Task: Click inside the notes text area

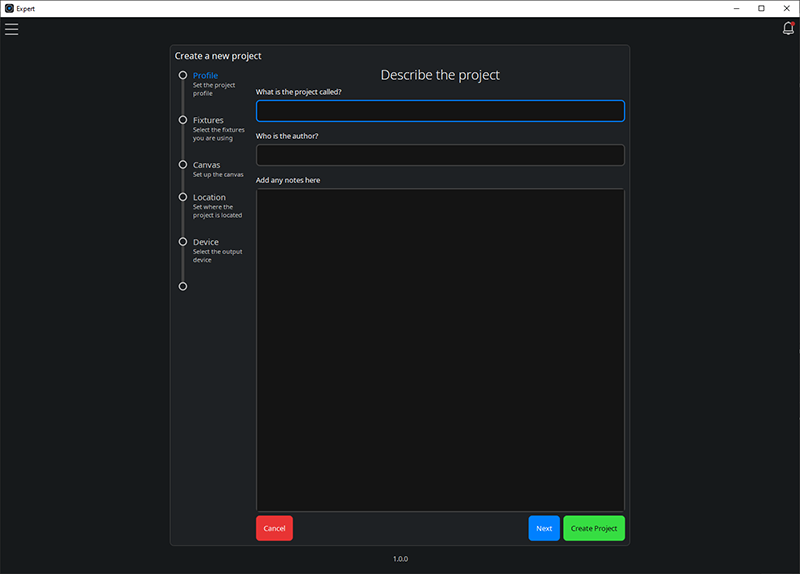Action: (440, 350)
